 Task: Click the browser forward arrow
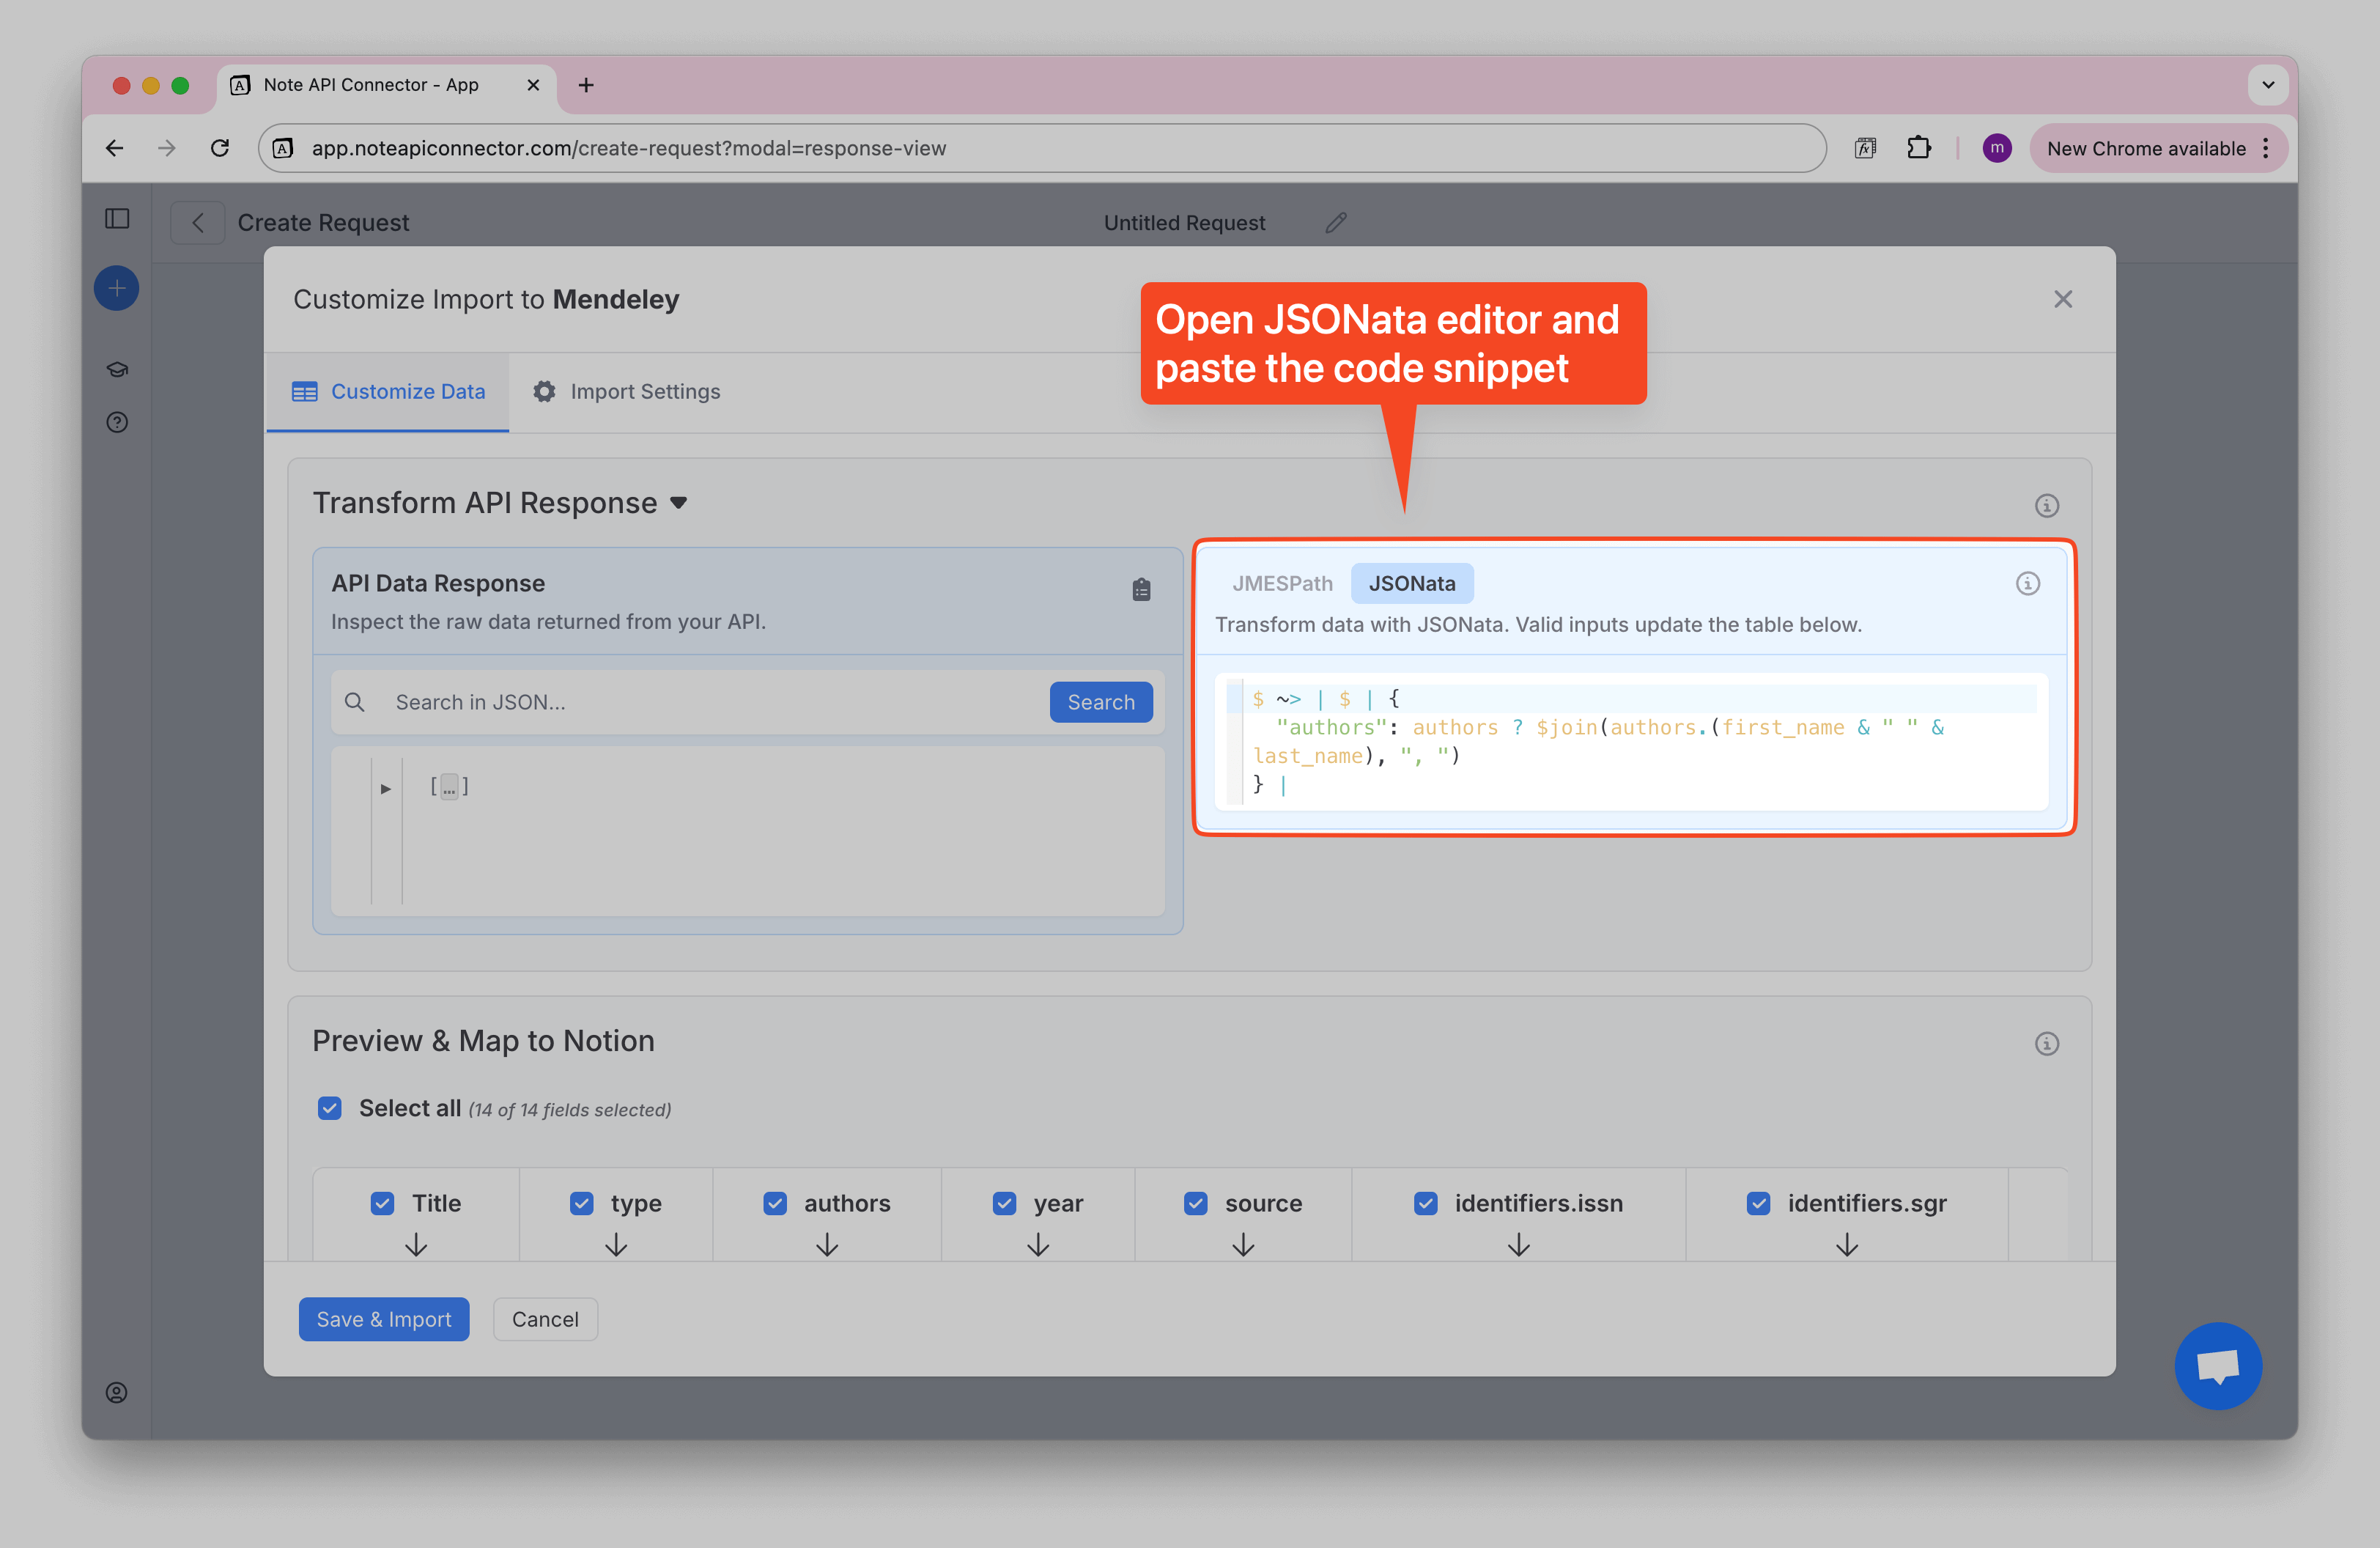tap(167, 148)
